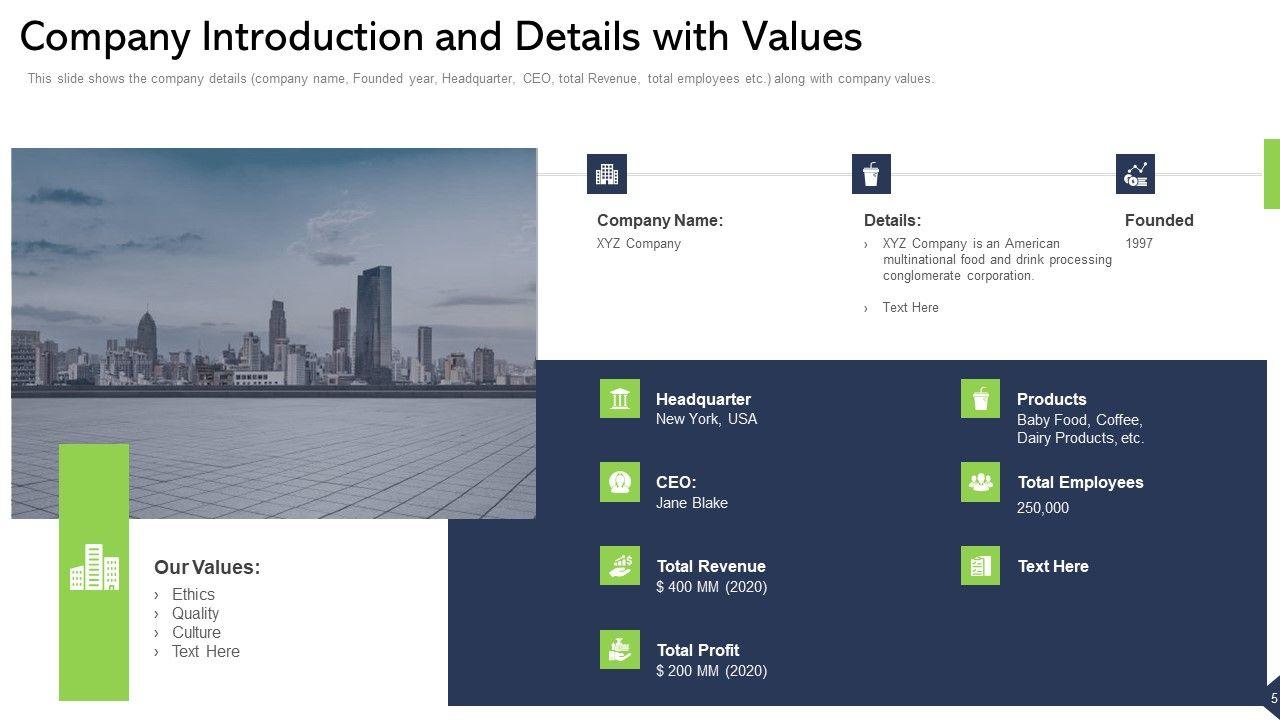The image size is (1280, 720).
Task: Click the Total Profit icon
Action: [620, 649]
